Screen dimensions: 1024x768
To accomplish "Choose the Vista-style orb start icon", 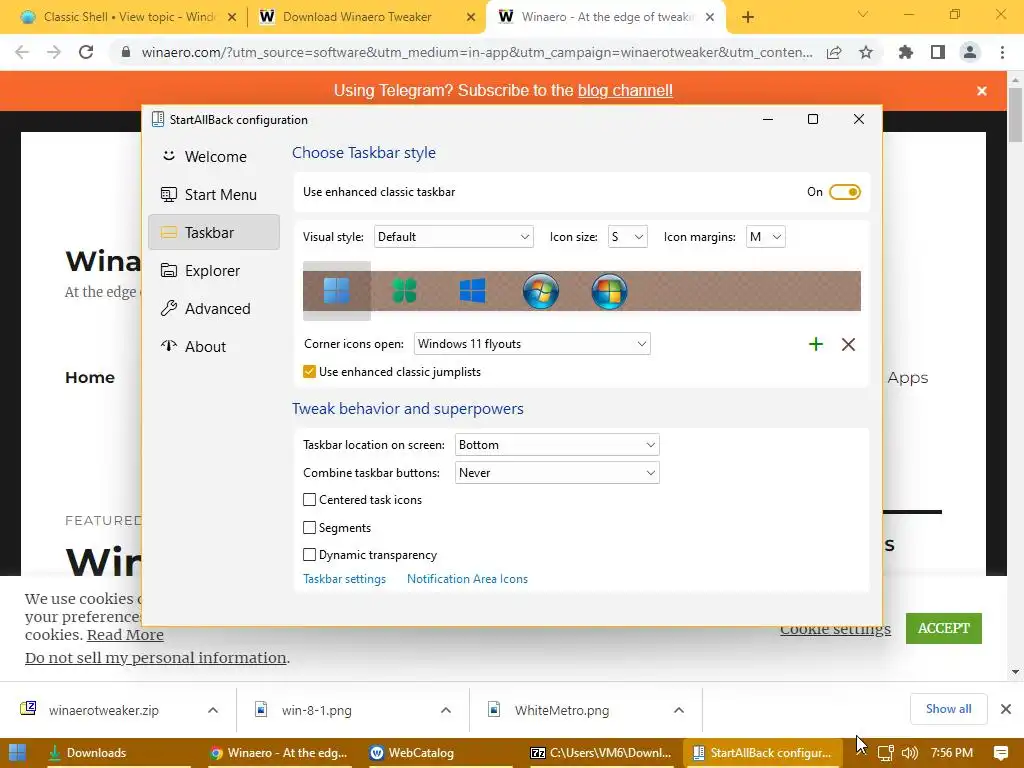I will (x=609, y=291).
